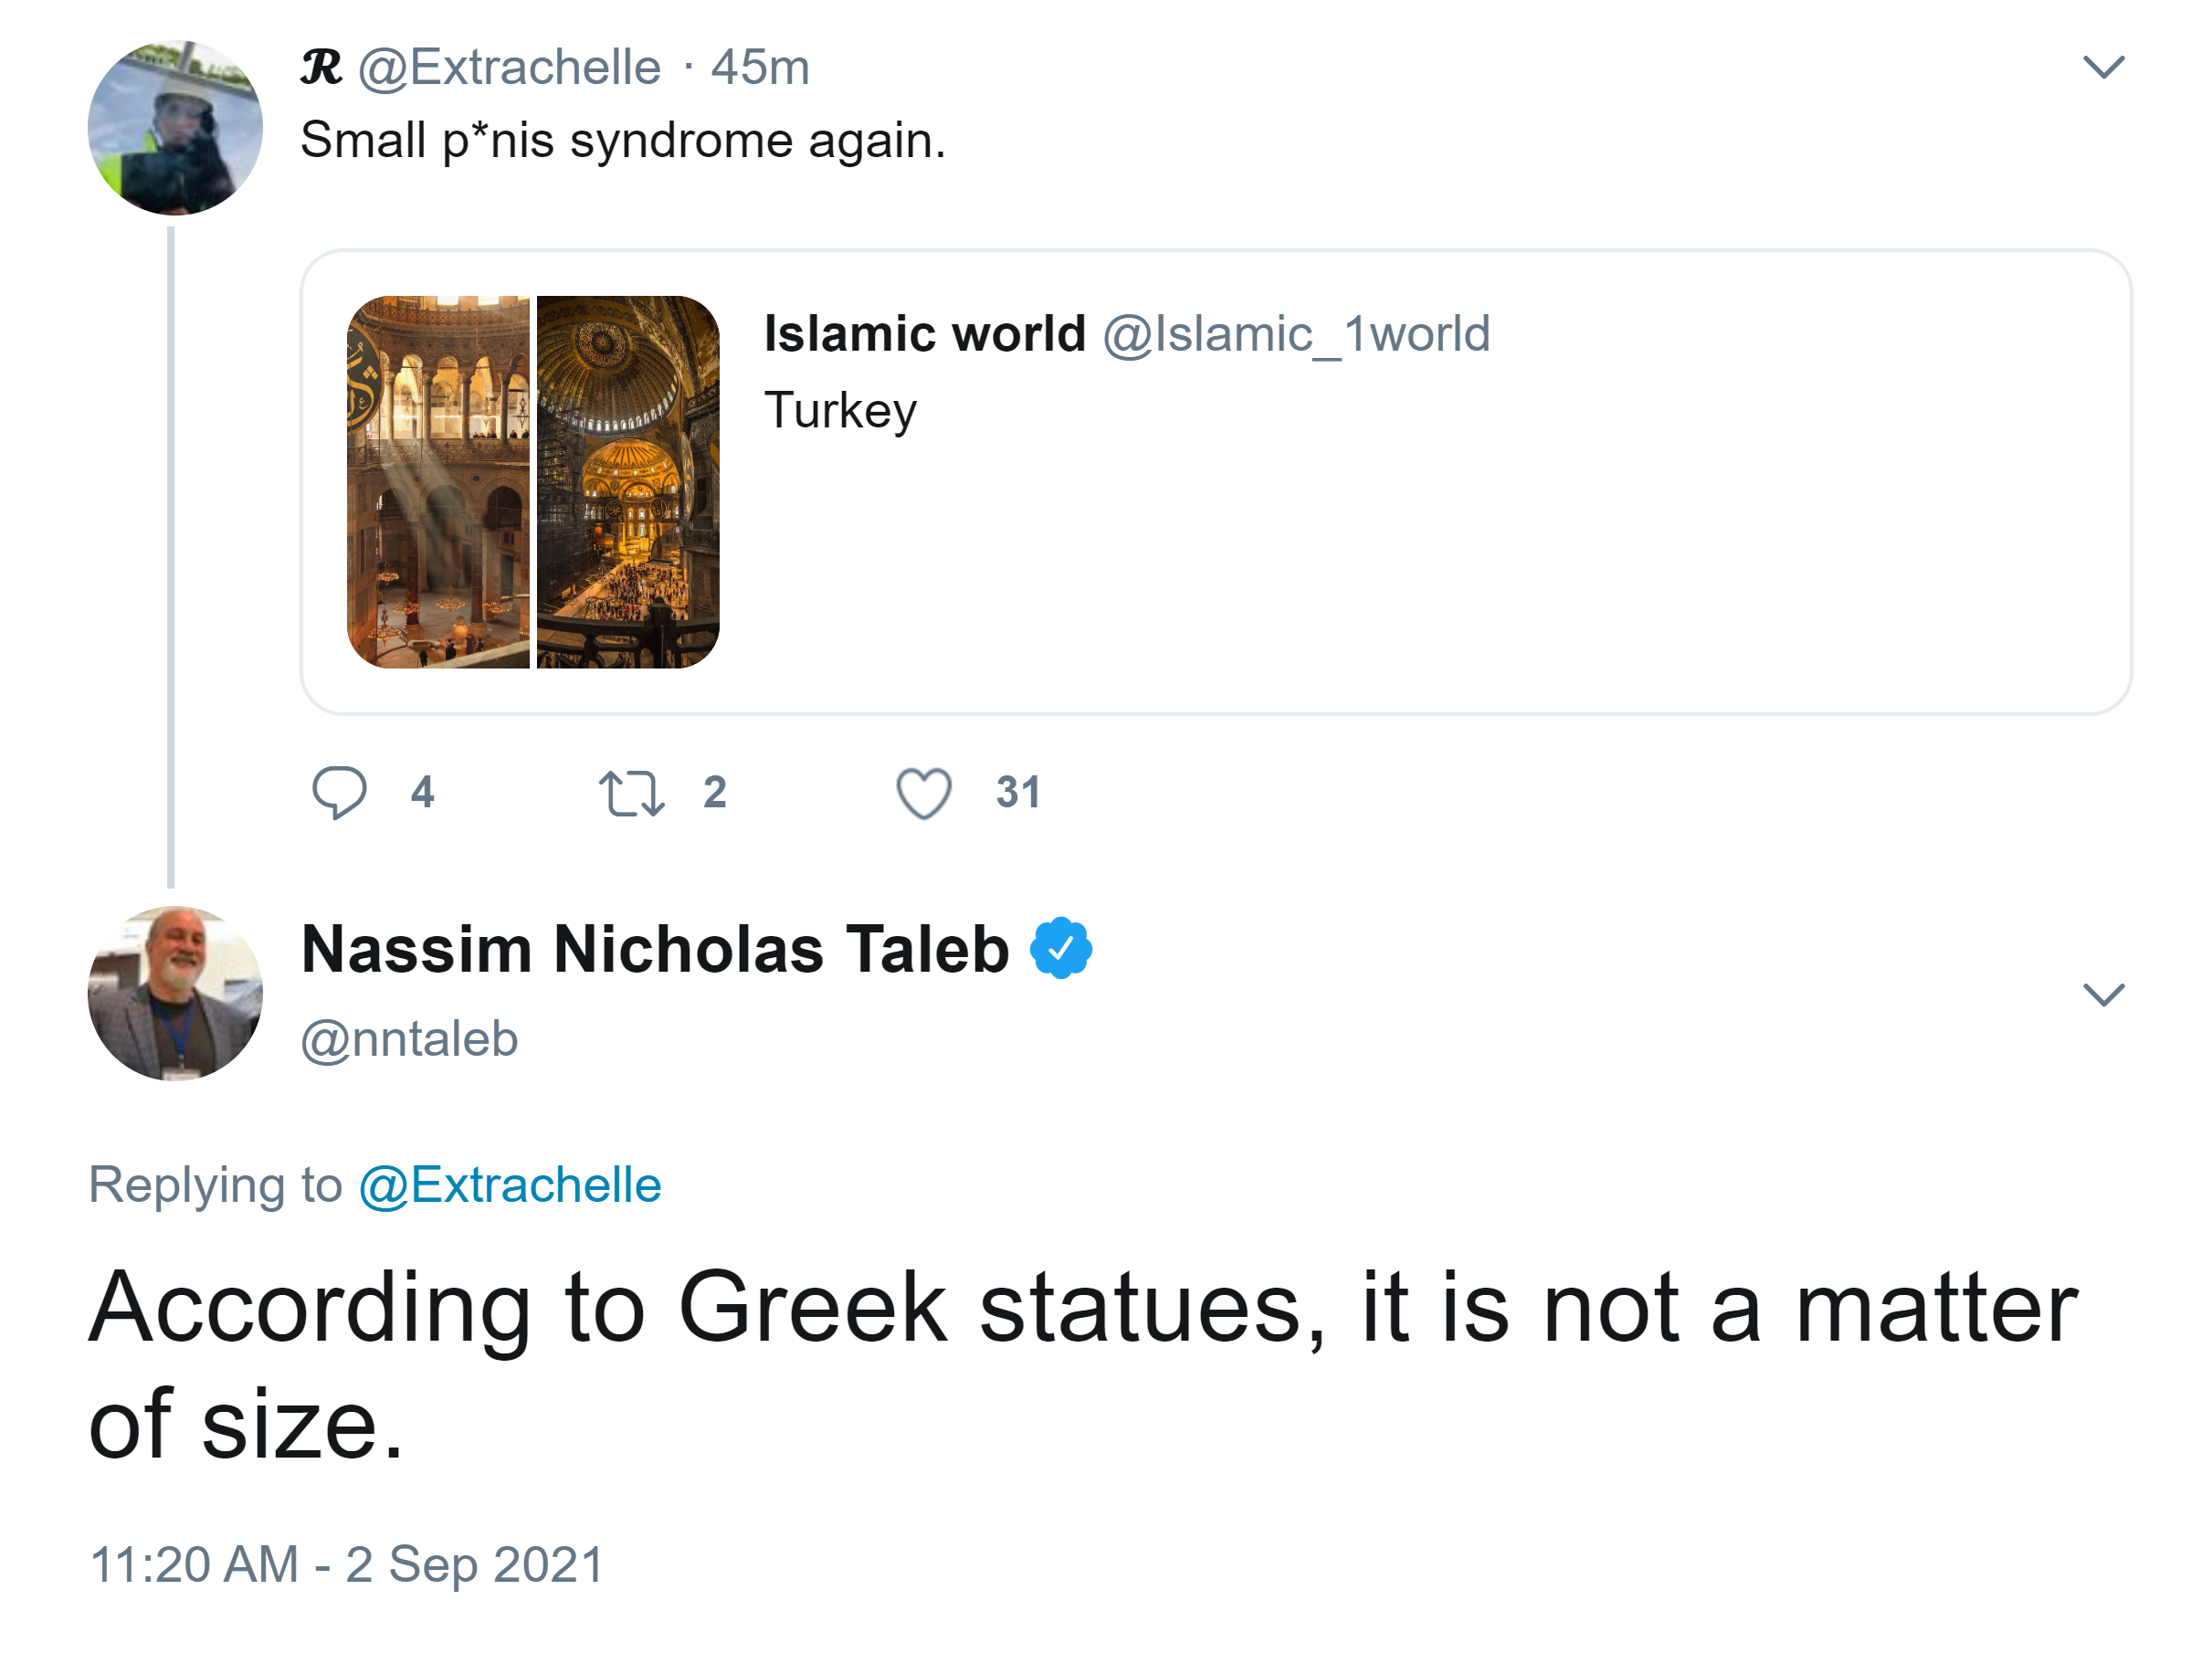Open Nassim Nicholas Taleb name link
The width and height of the screenshot is (2212, 1653).
click(655, 949)
